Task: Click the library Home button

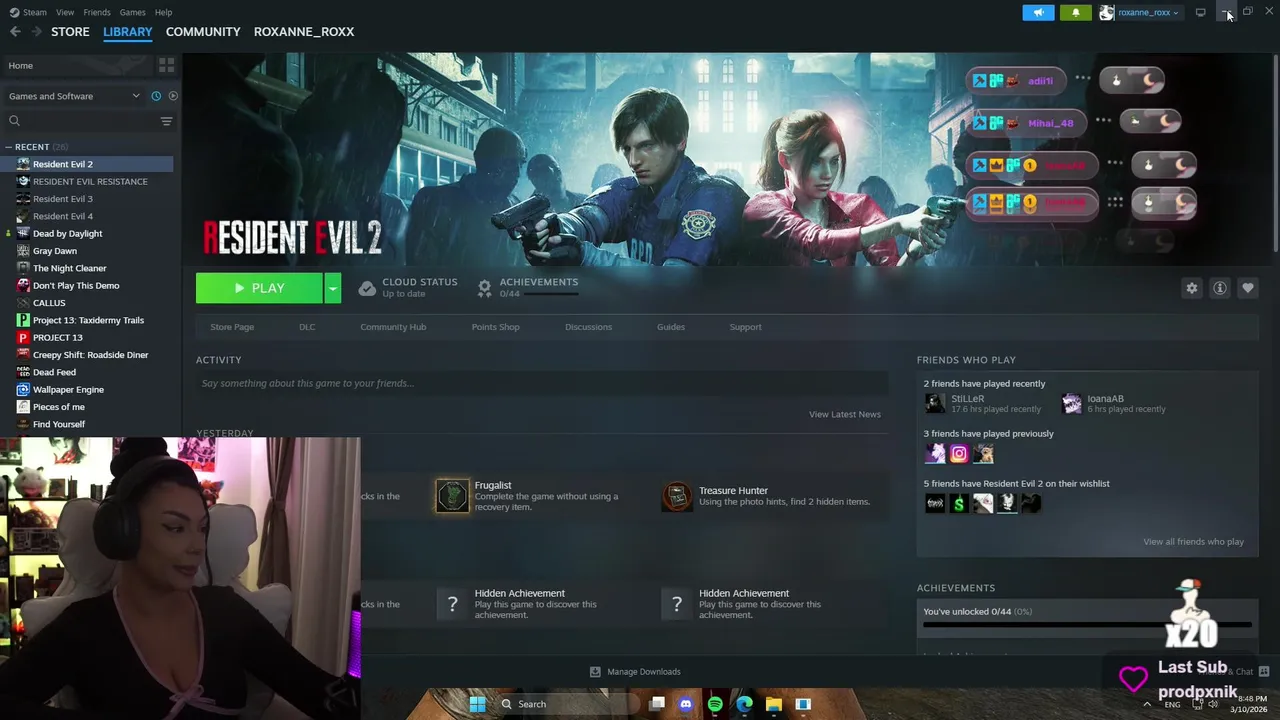Action: coord(76,65)
